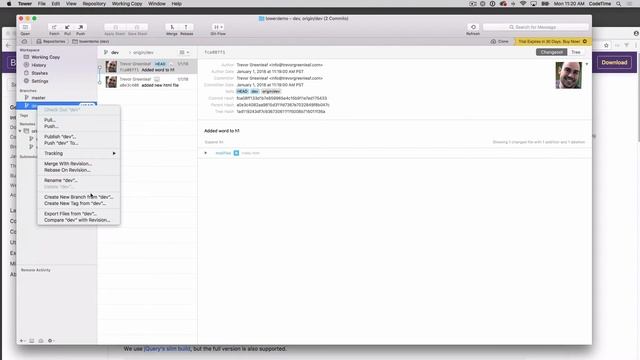Click Download button in browser window

[614, 62]
